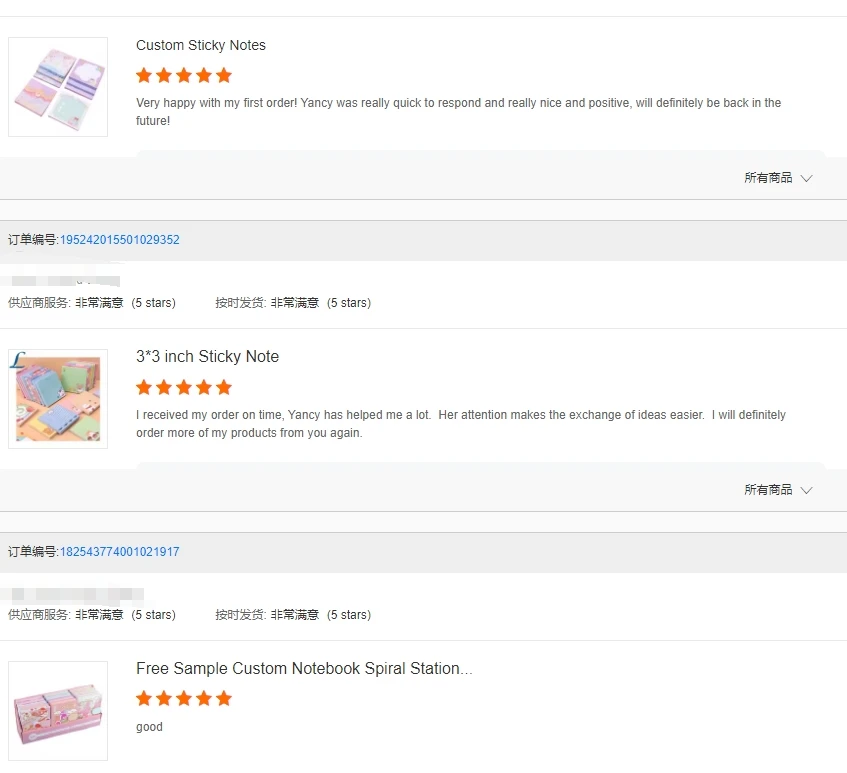Expand 所有商品 dropdown under Custom Sticky Notes review
Image resolution: width=847 pixels, height=773 pixels.
[768, 178]
